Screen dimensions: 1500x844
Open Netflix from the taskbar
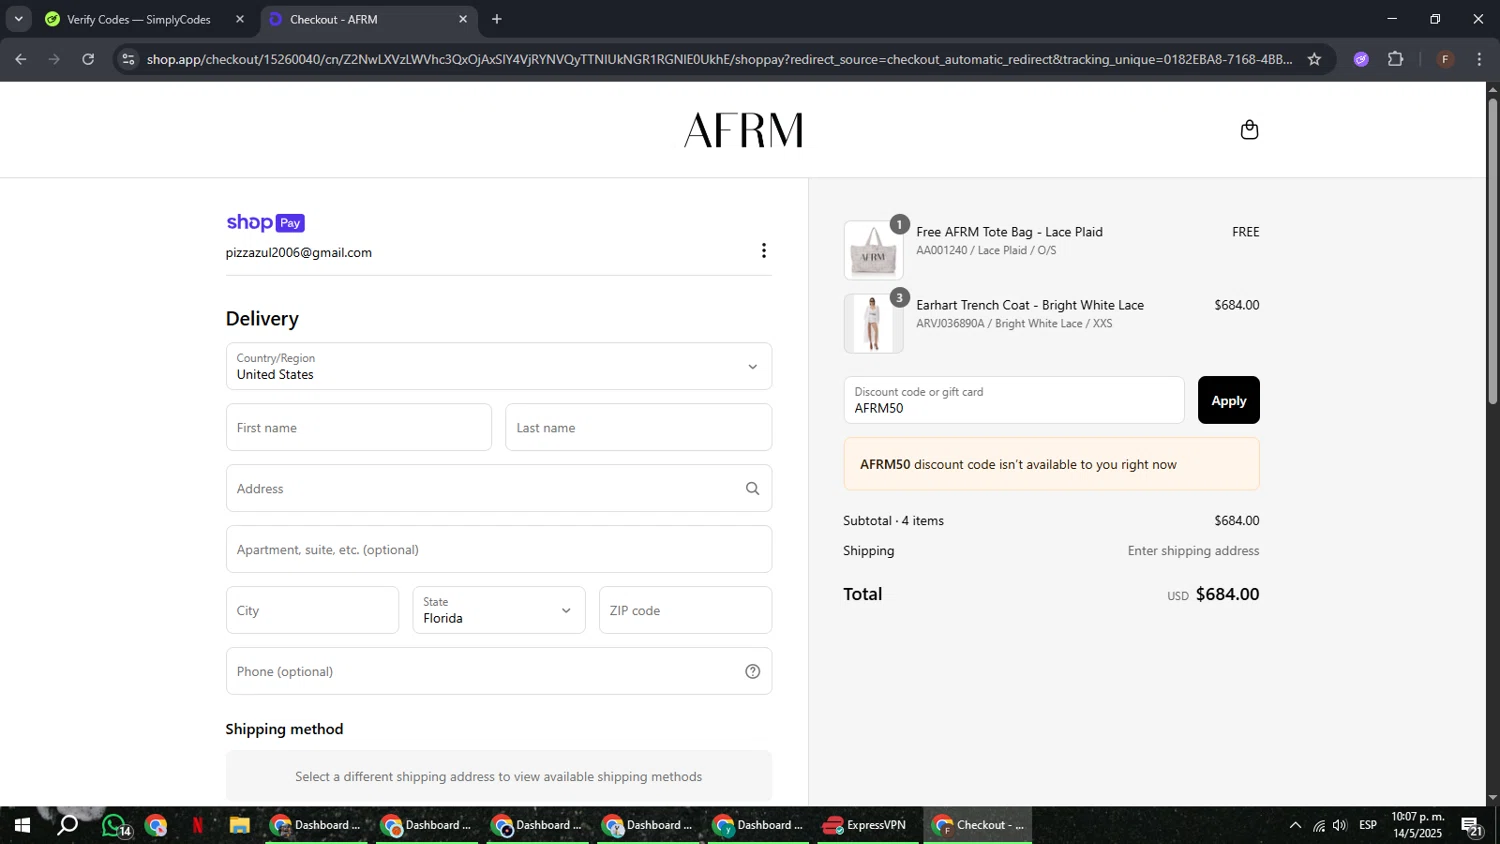197,826
